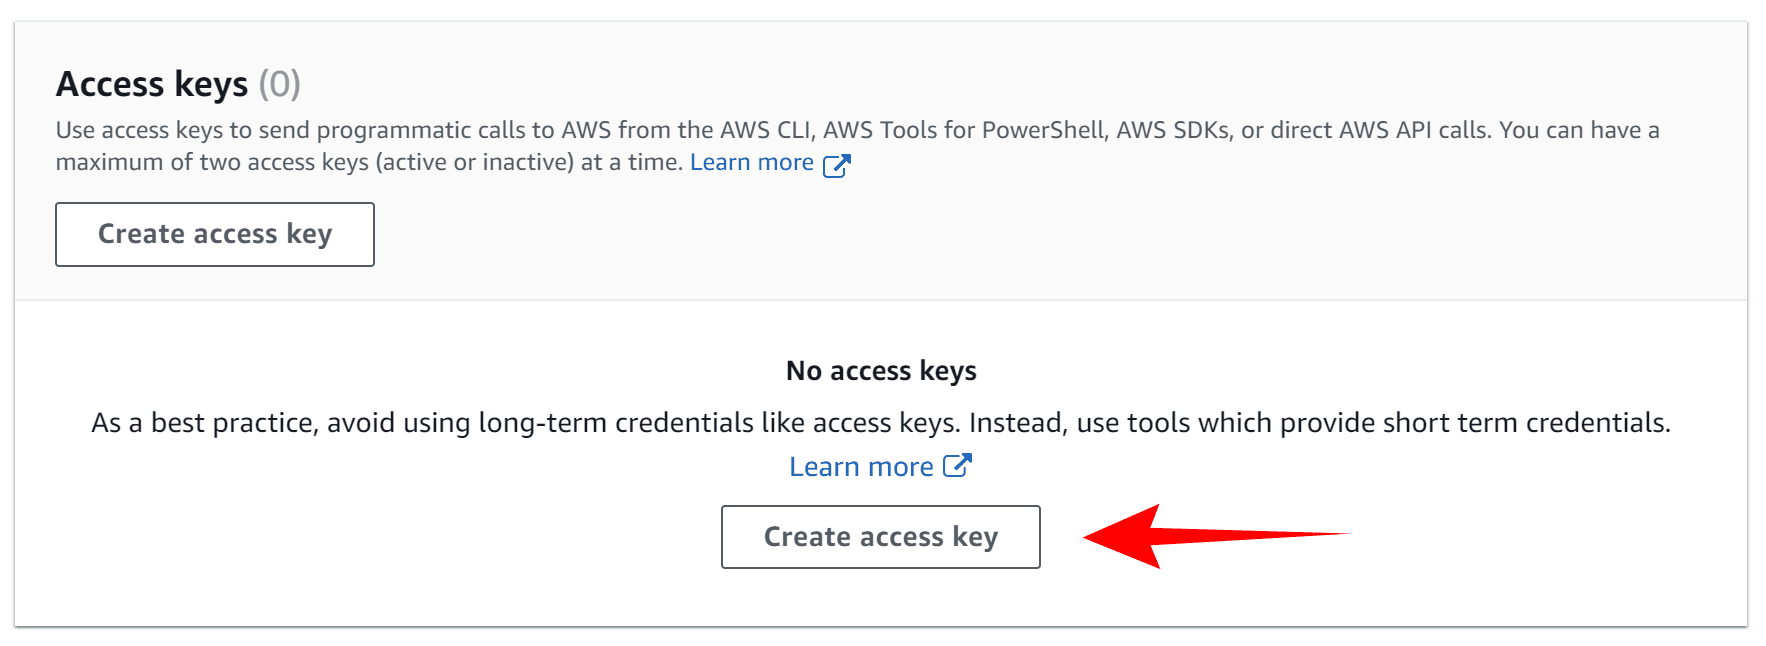The width and height of the screenshot is (1766, 646).
Task: Select the Access keys heading
Action: pos(152,84)
